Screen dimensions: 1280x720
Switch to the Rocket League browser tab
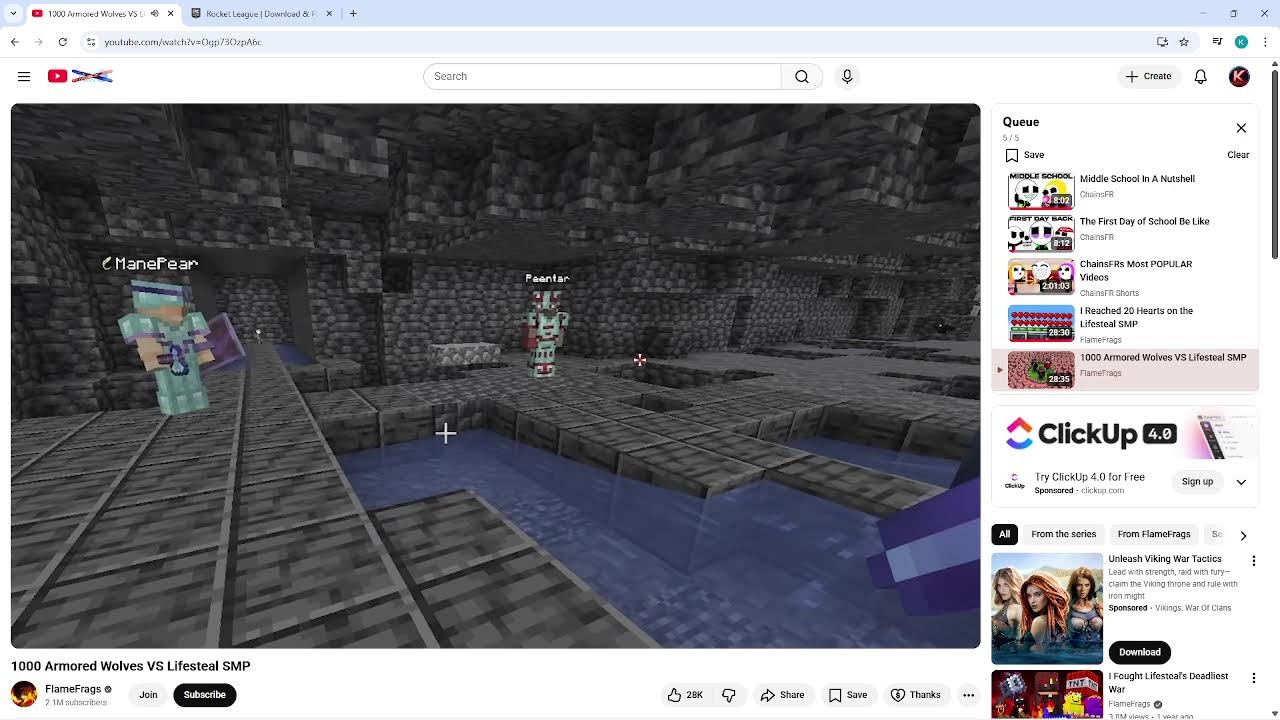[x=262, y=14]
